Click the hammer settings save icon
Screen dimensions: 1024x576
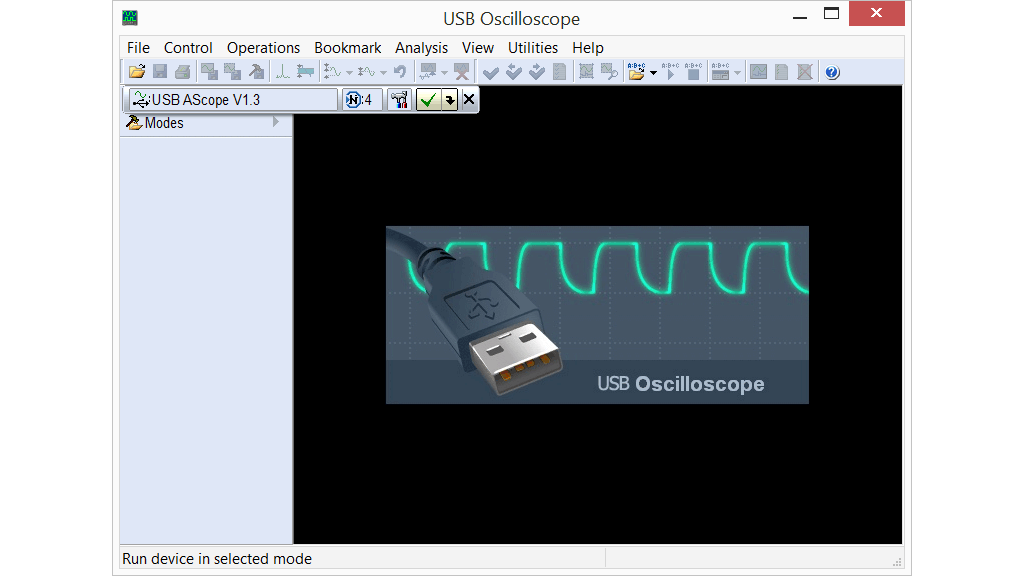(x=256, y=72)
